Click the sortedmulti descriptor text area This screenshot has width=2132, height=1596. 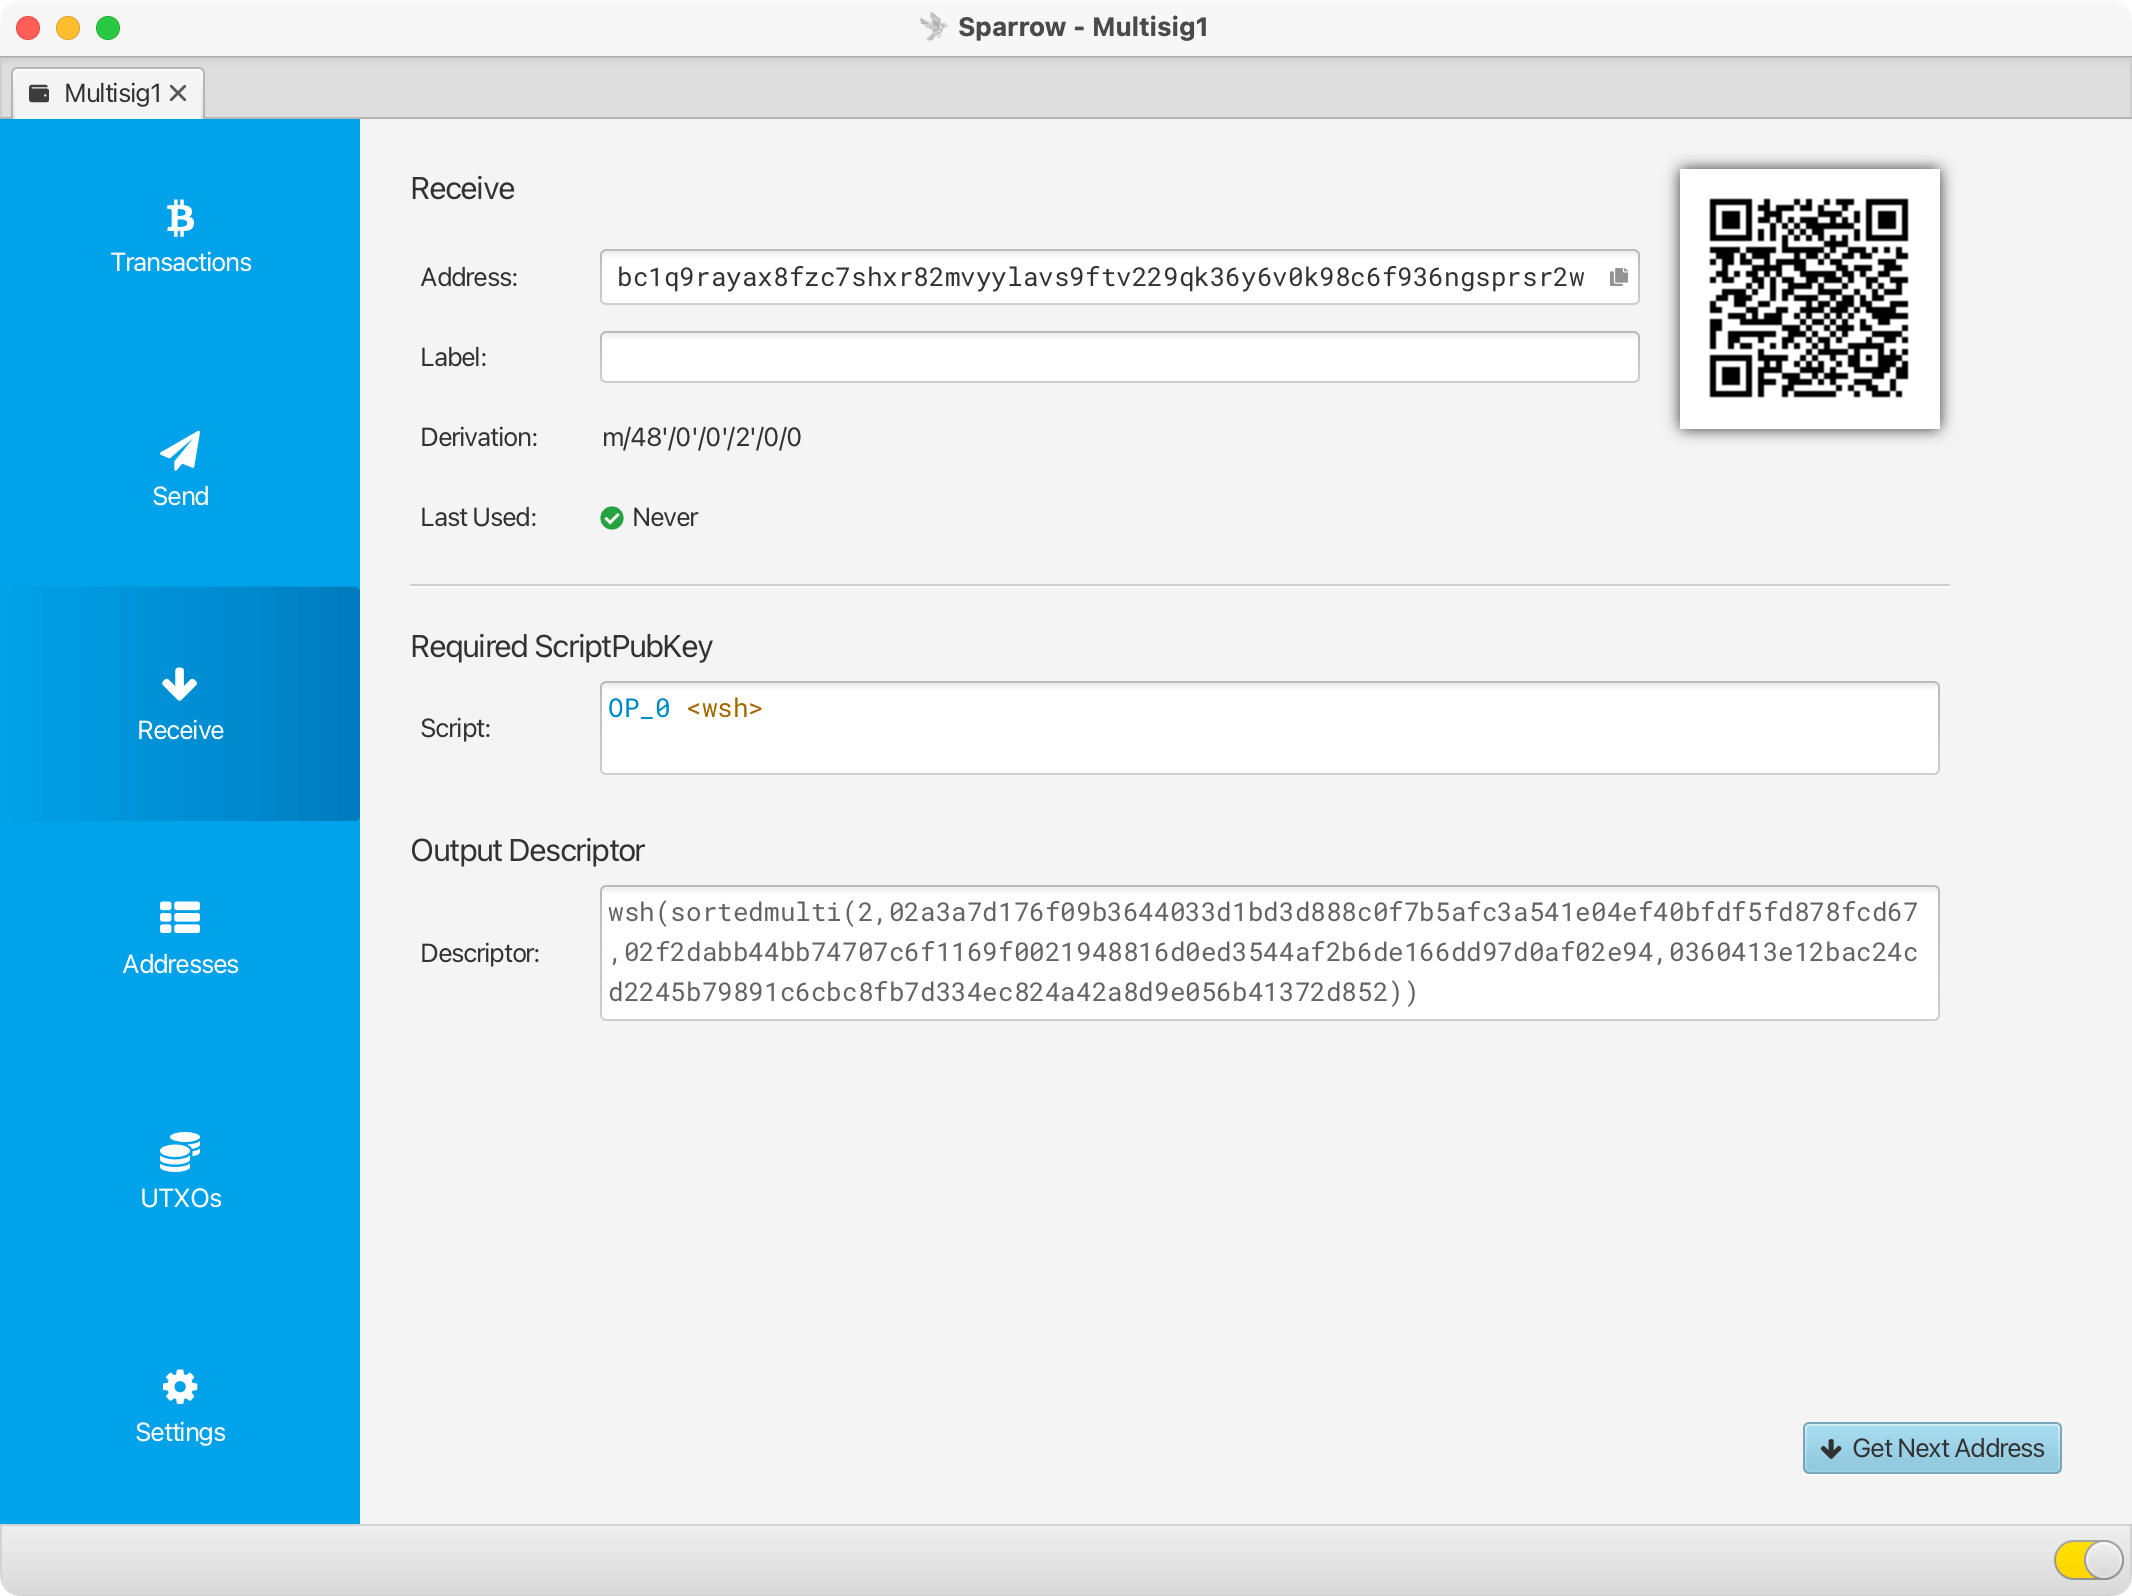tap(1268, 952)
